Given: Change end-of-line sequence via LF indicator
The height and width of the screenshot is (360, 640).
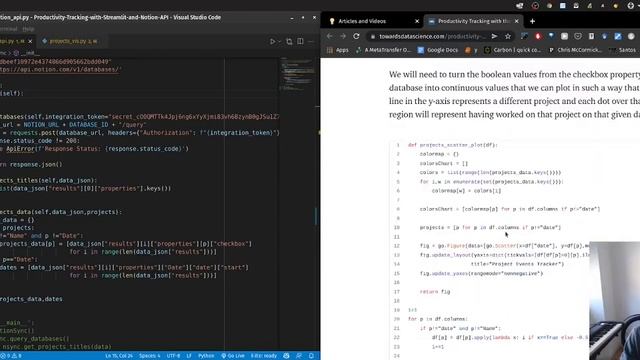Looking at the screenshot, I should pos(189,356).
